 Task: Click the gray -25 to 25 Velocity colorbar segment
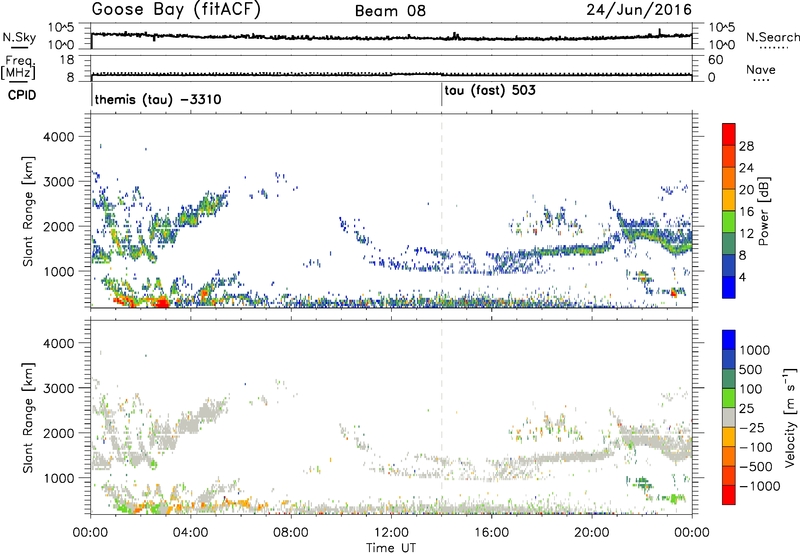pyautogui.click(x=729, y=417)
